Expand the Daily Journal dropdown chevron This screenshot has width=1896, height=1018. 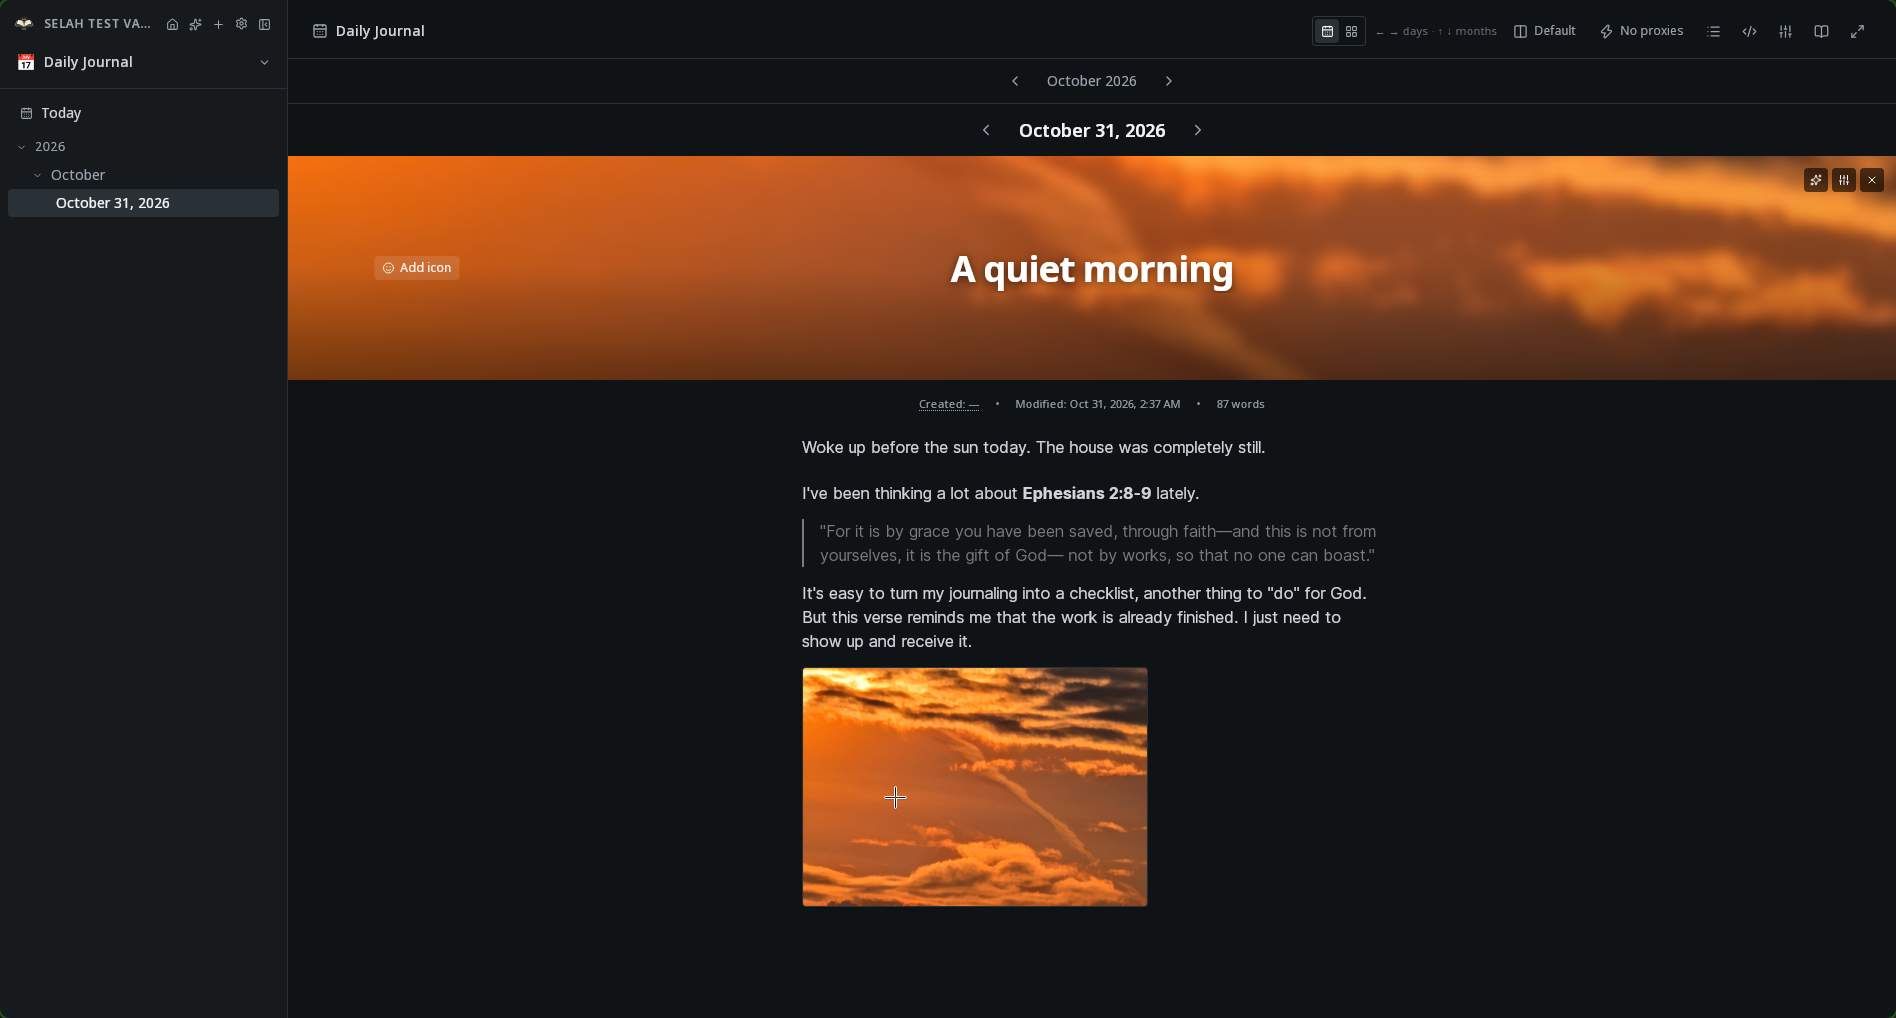pos(264,62)
